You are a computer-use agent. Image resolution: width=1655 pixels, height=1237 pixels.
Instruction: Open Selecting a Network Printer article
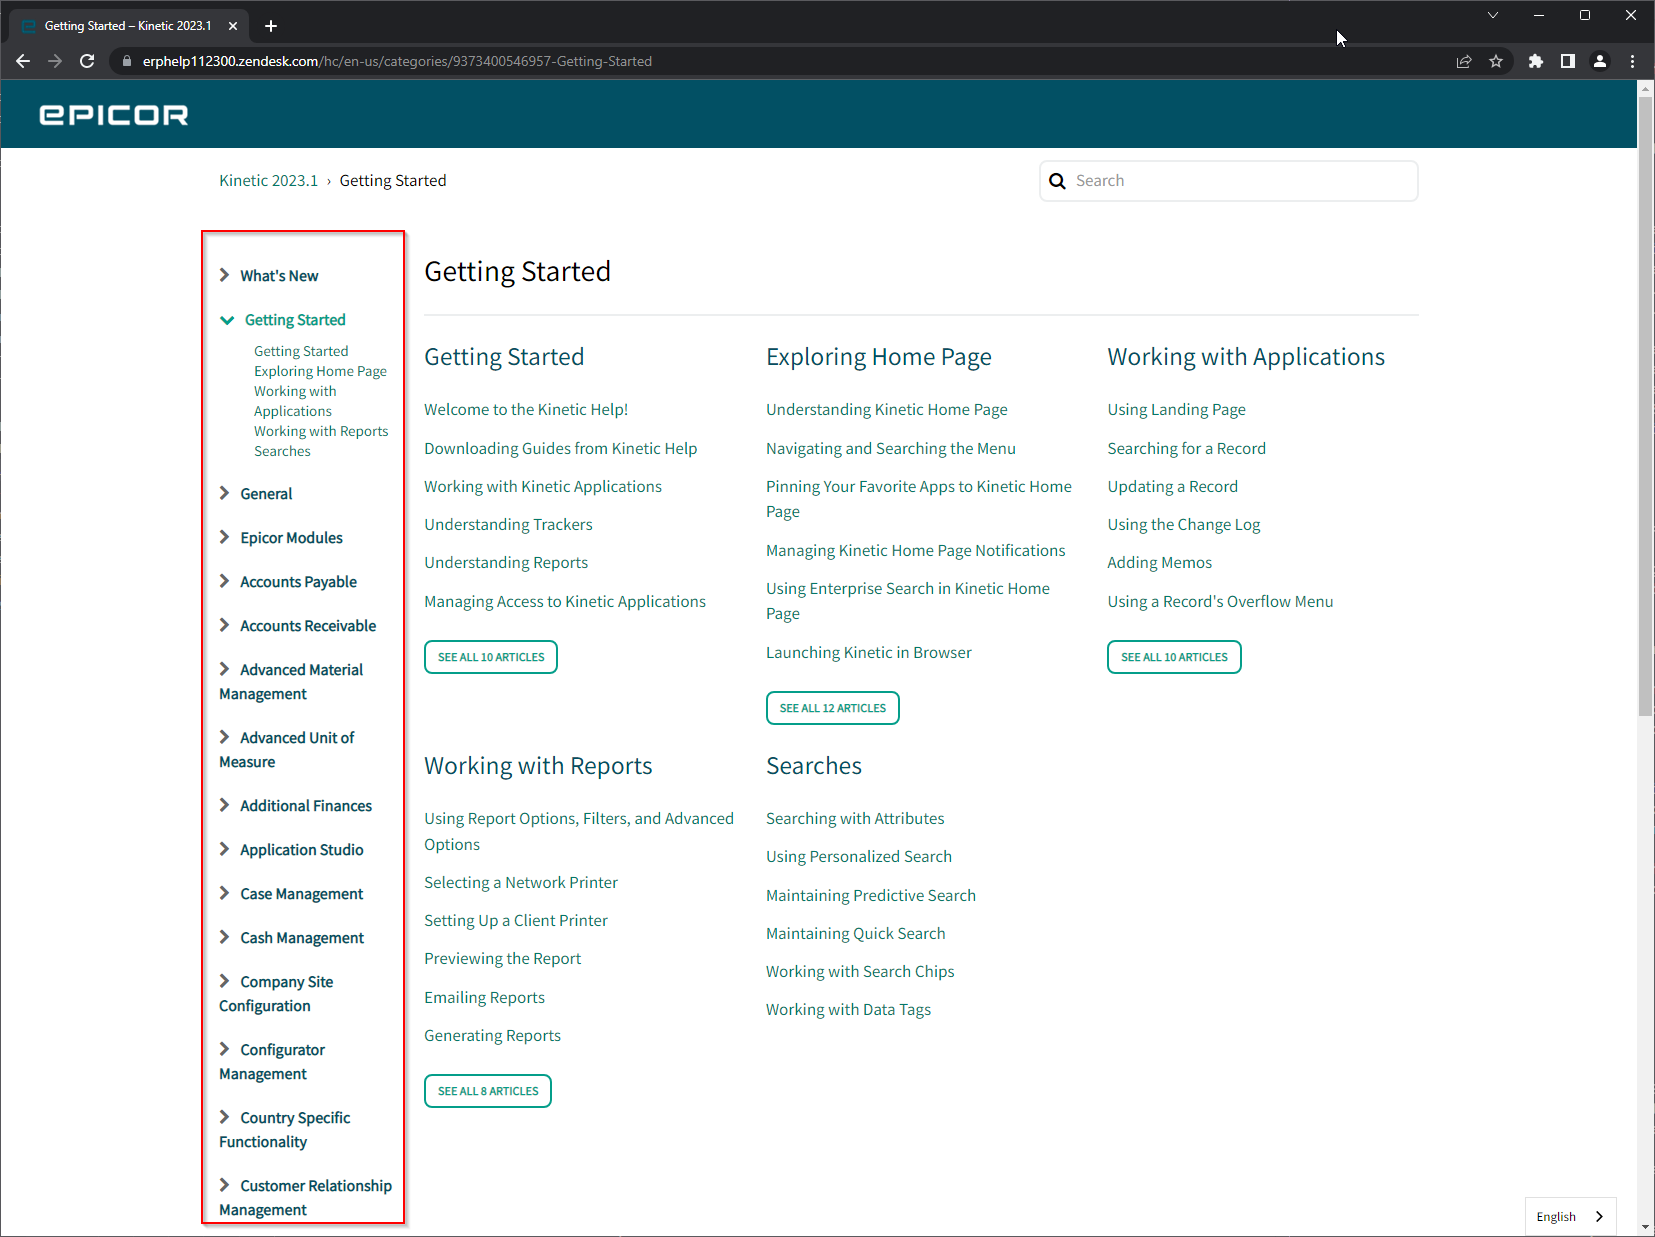(521, 883)
